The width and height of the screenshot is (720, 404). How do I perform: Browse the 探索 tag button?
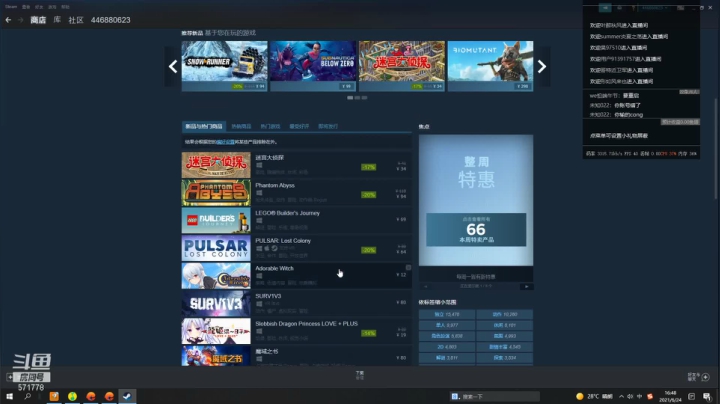[505, 358]
